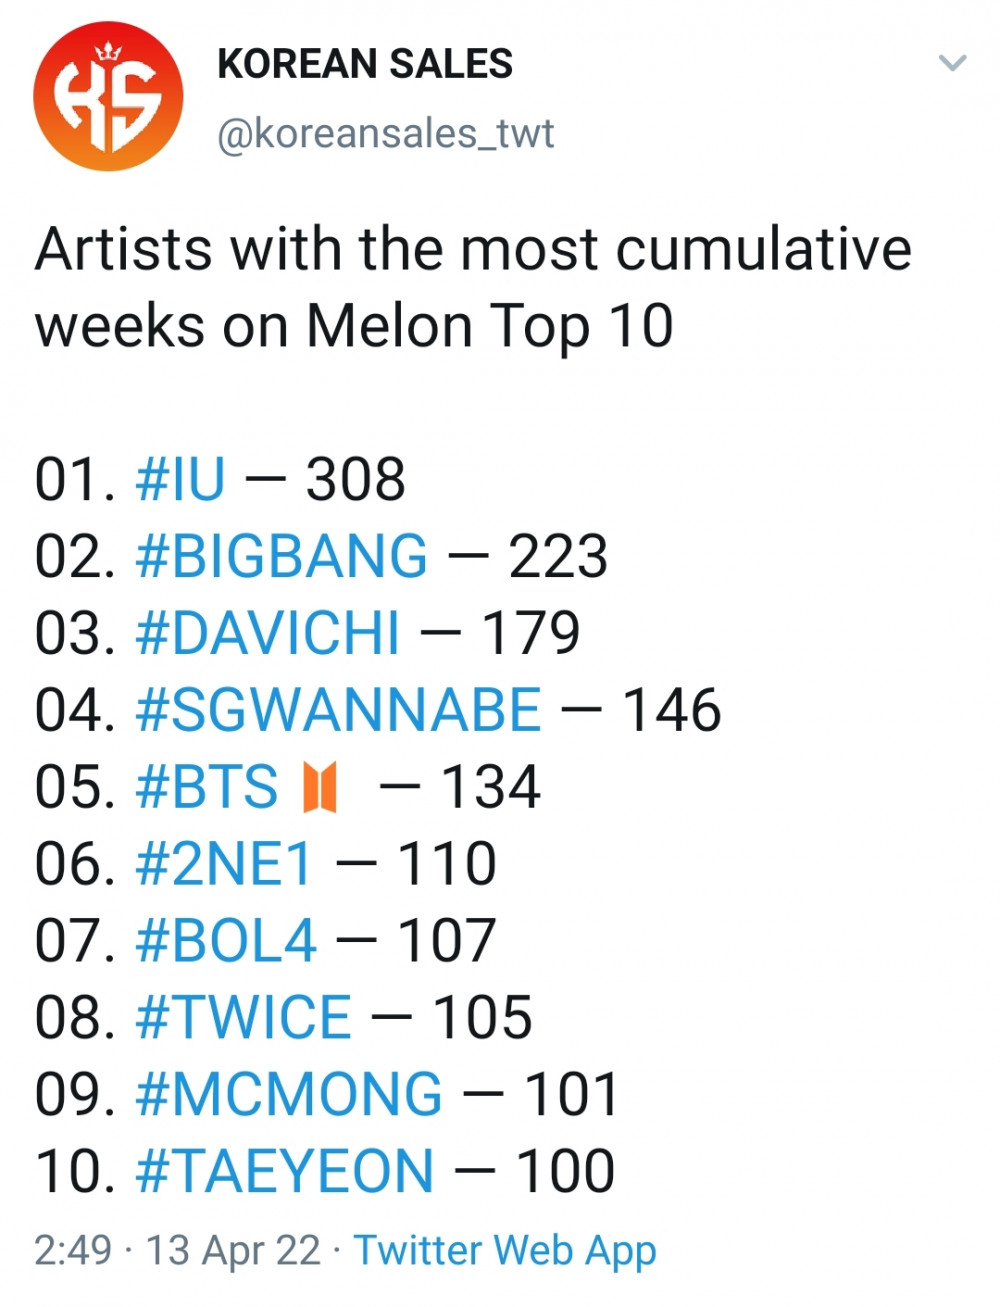Open the Korean Sales profile avatar
The height and width of the screenshot is (1307, 1000).
pos(108,97)
